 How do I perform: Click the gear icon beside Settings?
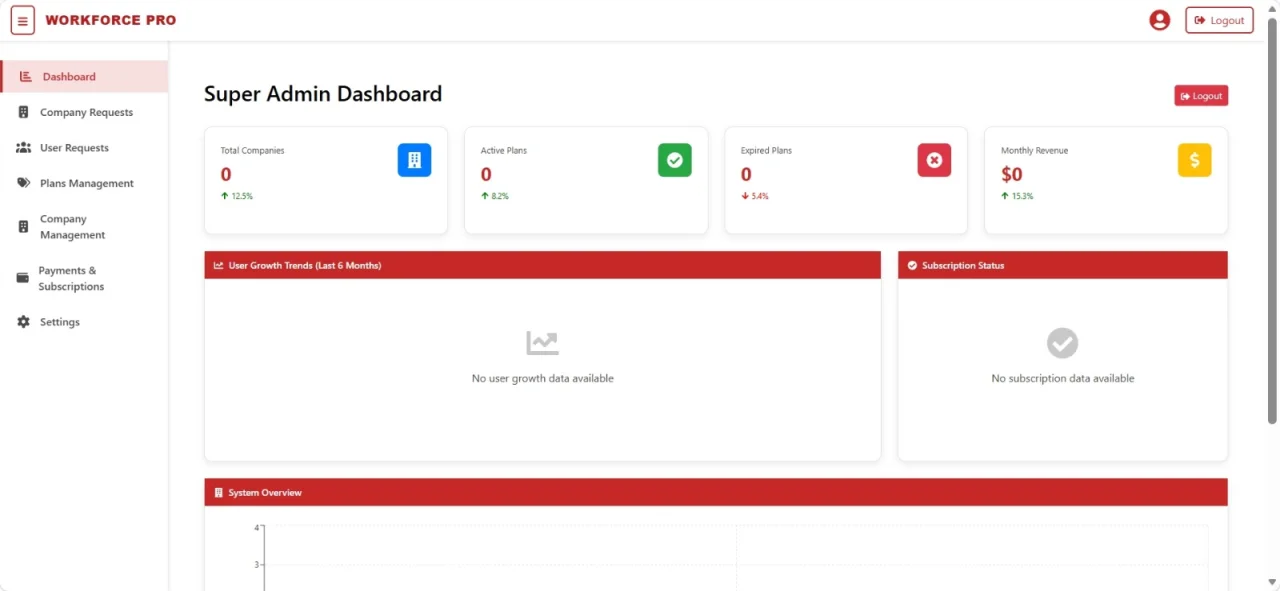click(23, 322)
